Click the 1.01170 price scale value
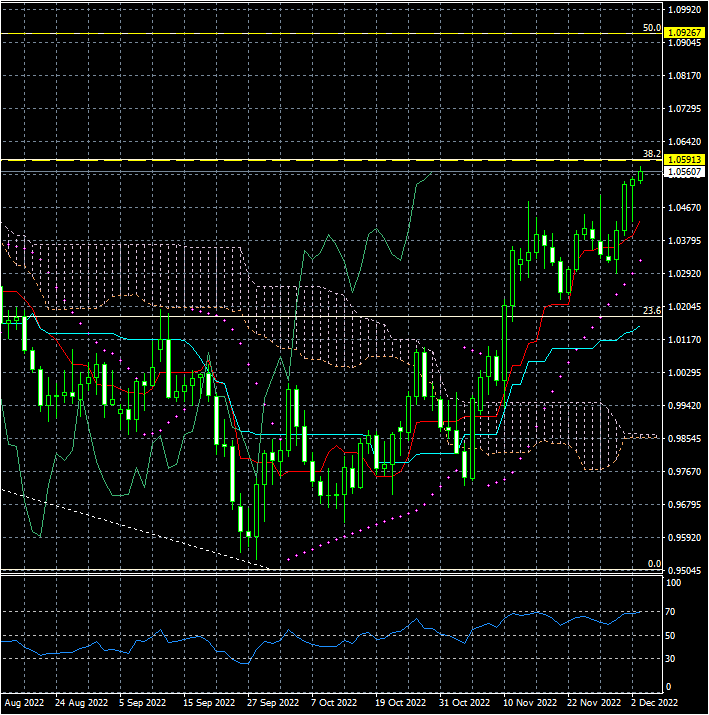Viewport: 709px width, 715px height. pyautogui.click(x=684, y=340)
